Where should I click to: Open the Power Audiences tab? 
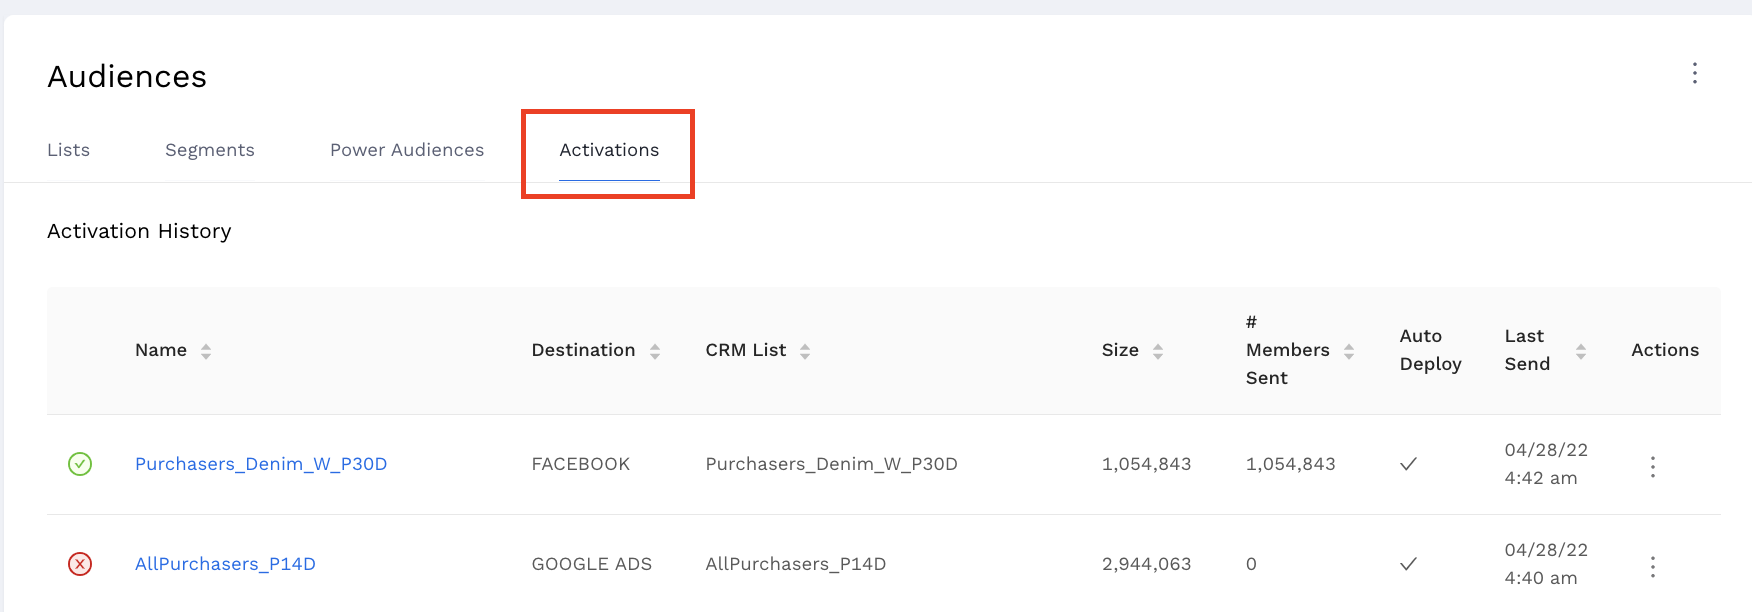pos(407,150)
